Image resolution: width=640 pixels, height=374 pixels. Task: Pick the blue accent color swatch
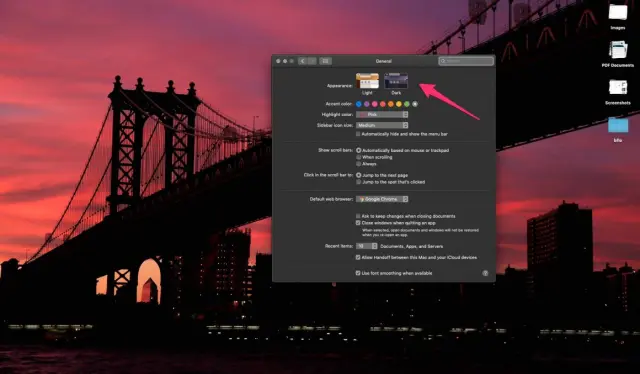click(359, 104)
